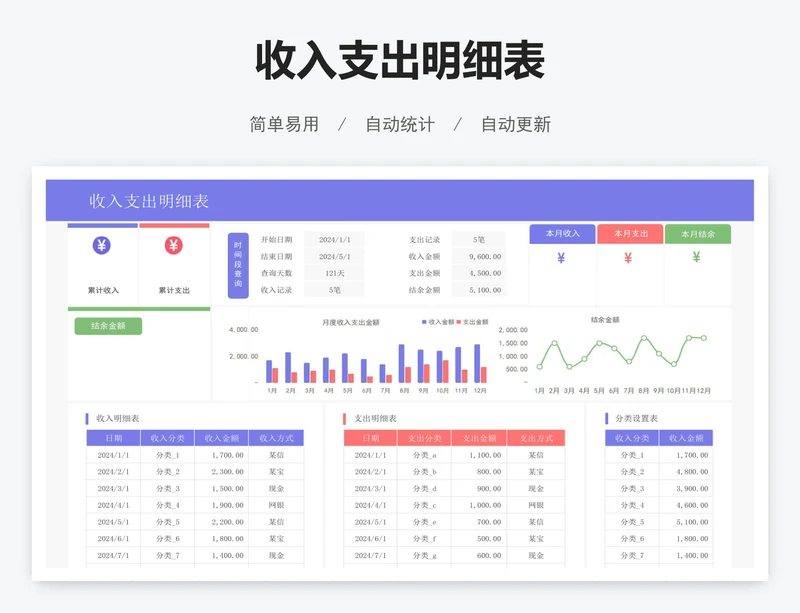Click the 日期 header in 支出明细表
800x613 pixels.
click(370, 438)
